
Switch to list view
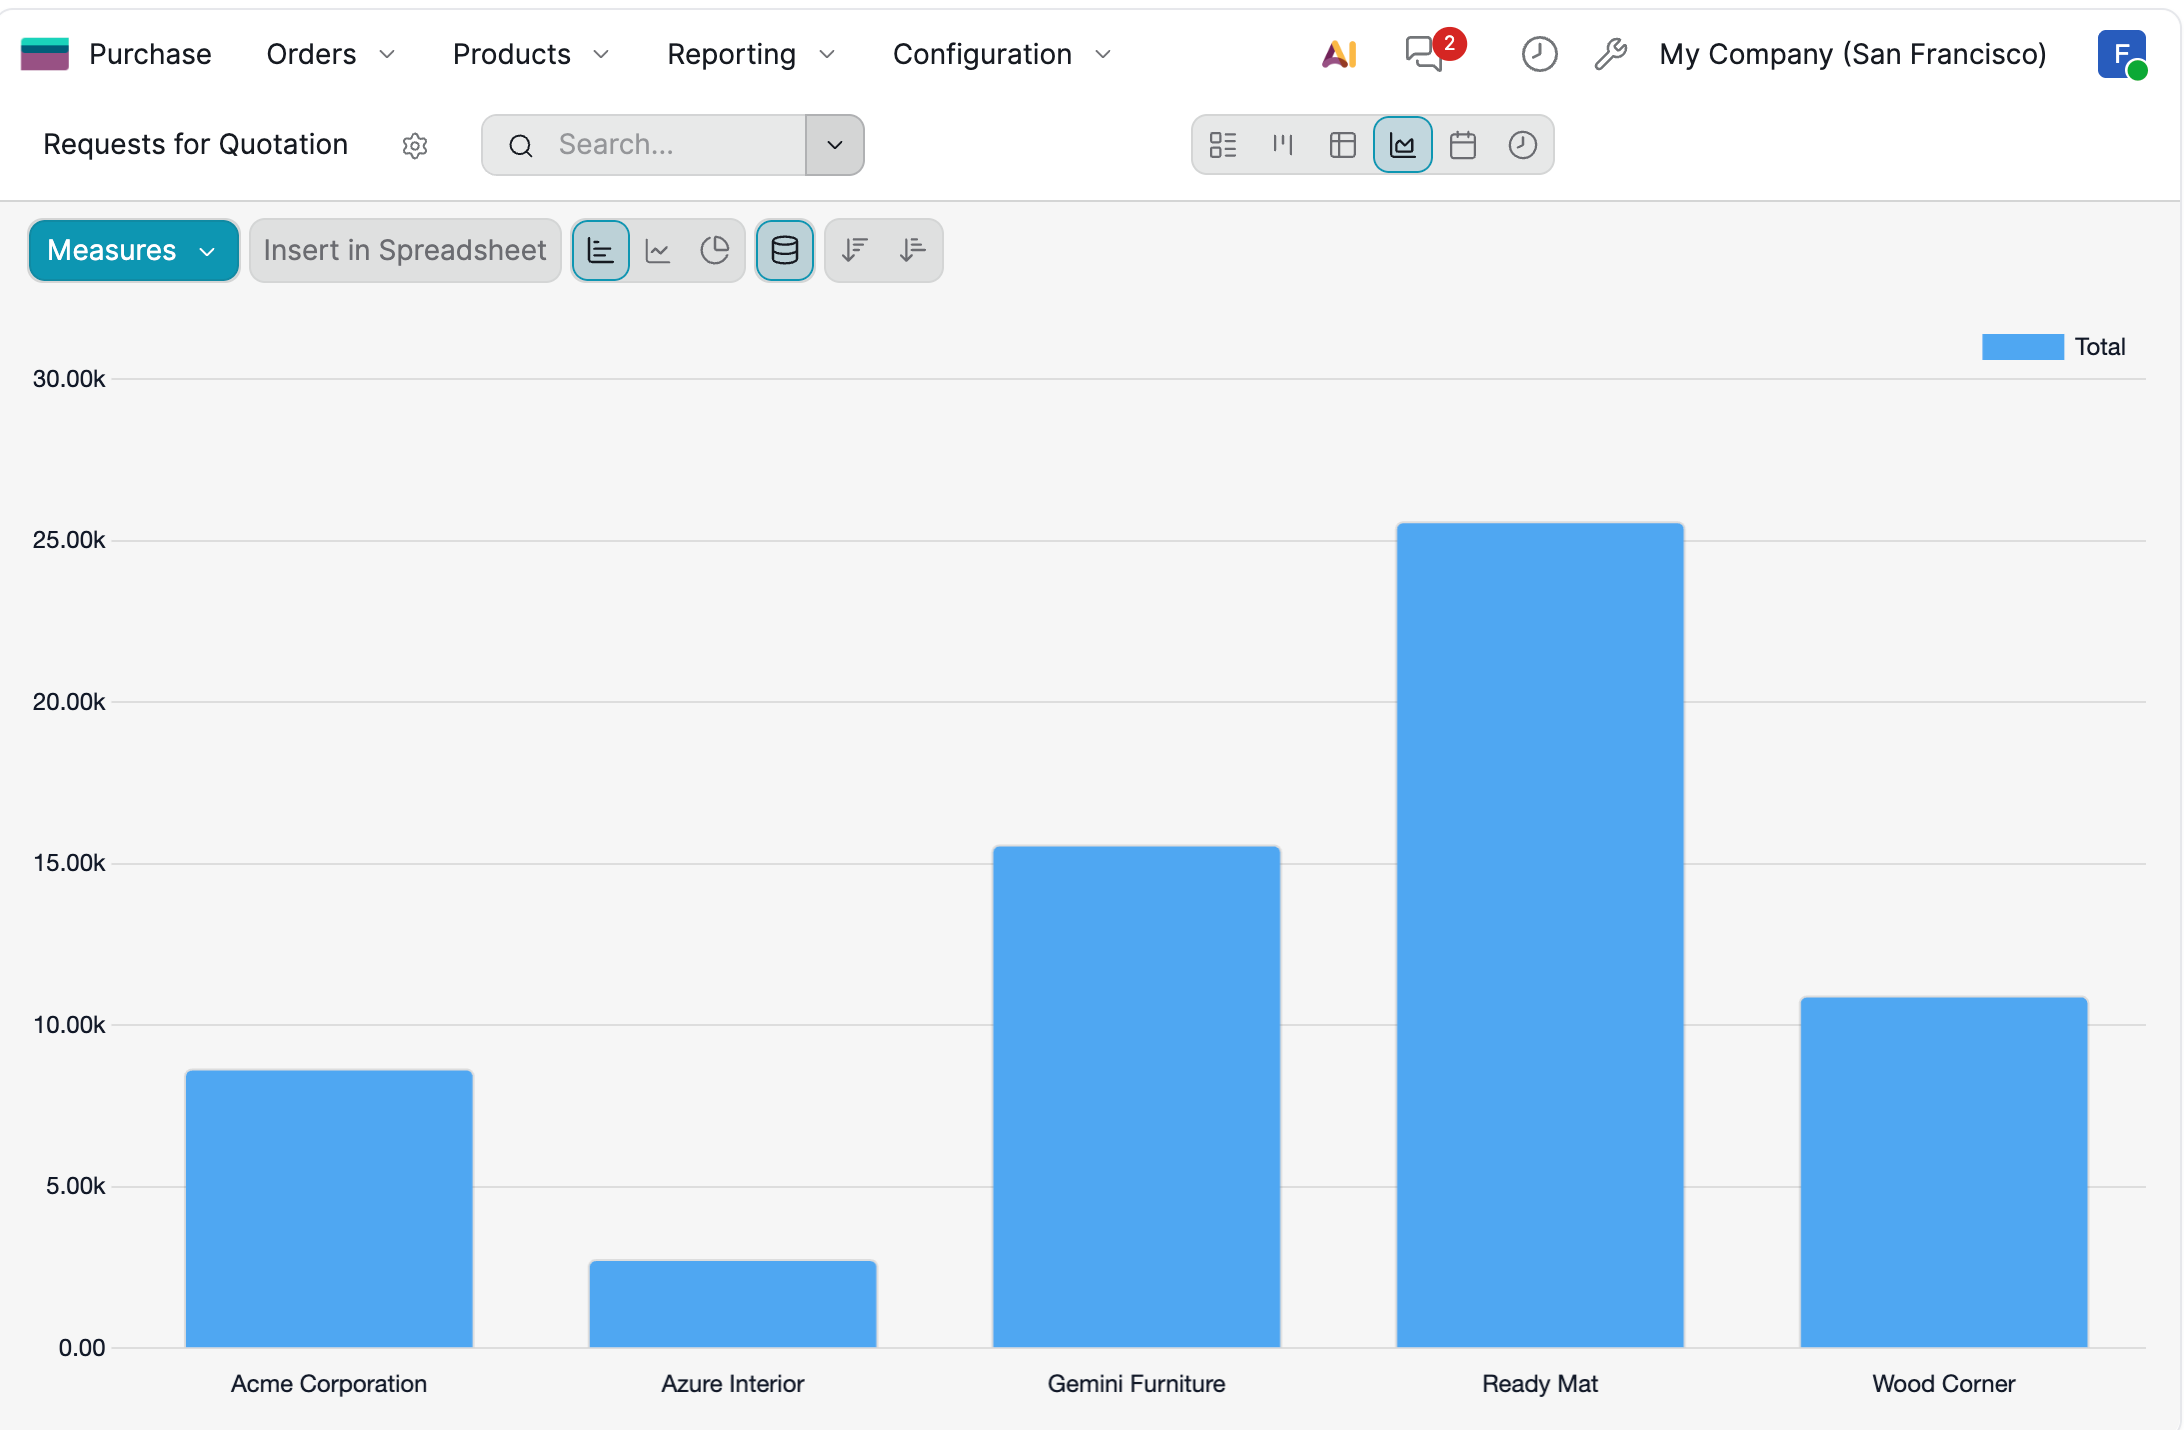coord(1222,145)
